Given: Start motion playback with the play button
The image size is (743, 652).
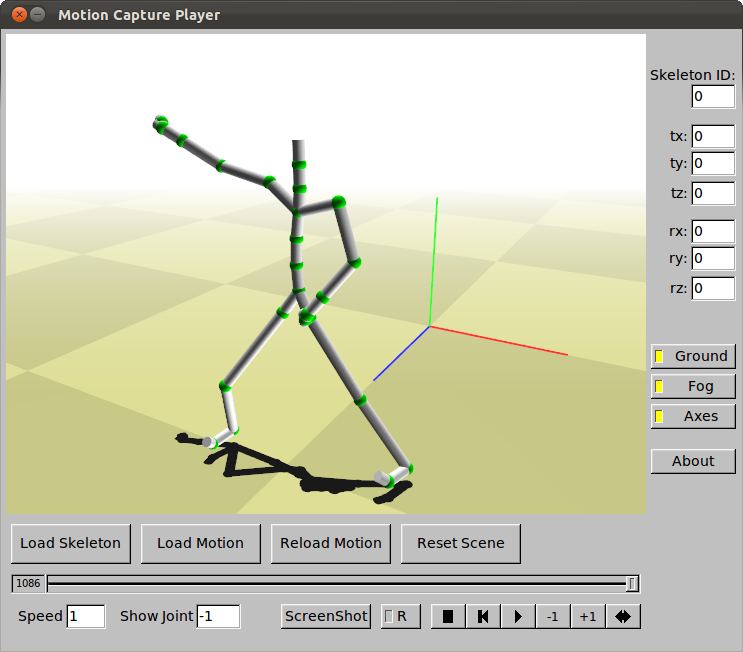Looking at the screenshot, I should (518, 616).
